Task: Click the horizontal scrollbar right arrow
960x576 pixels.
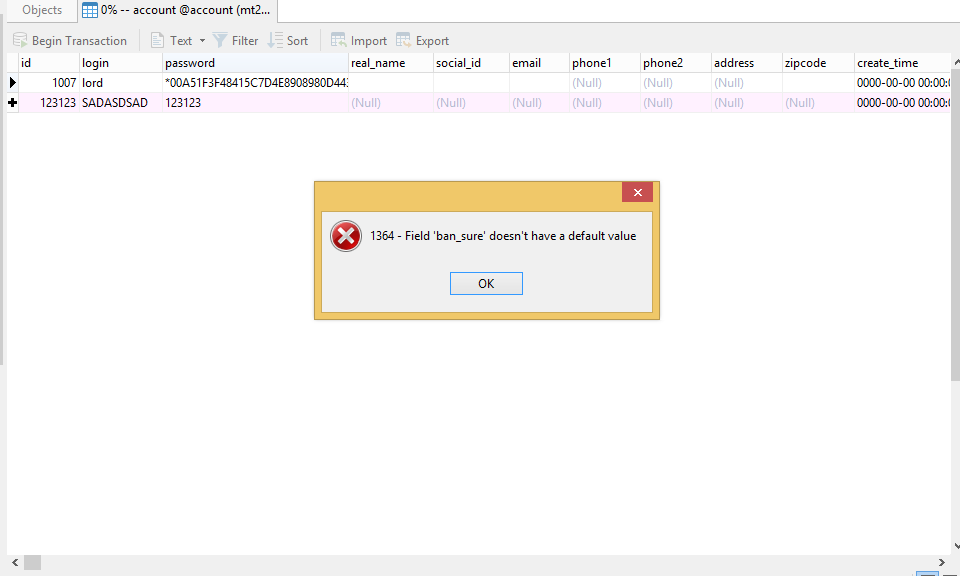Action: point(942,563)
